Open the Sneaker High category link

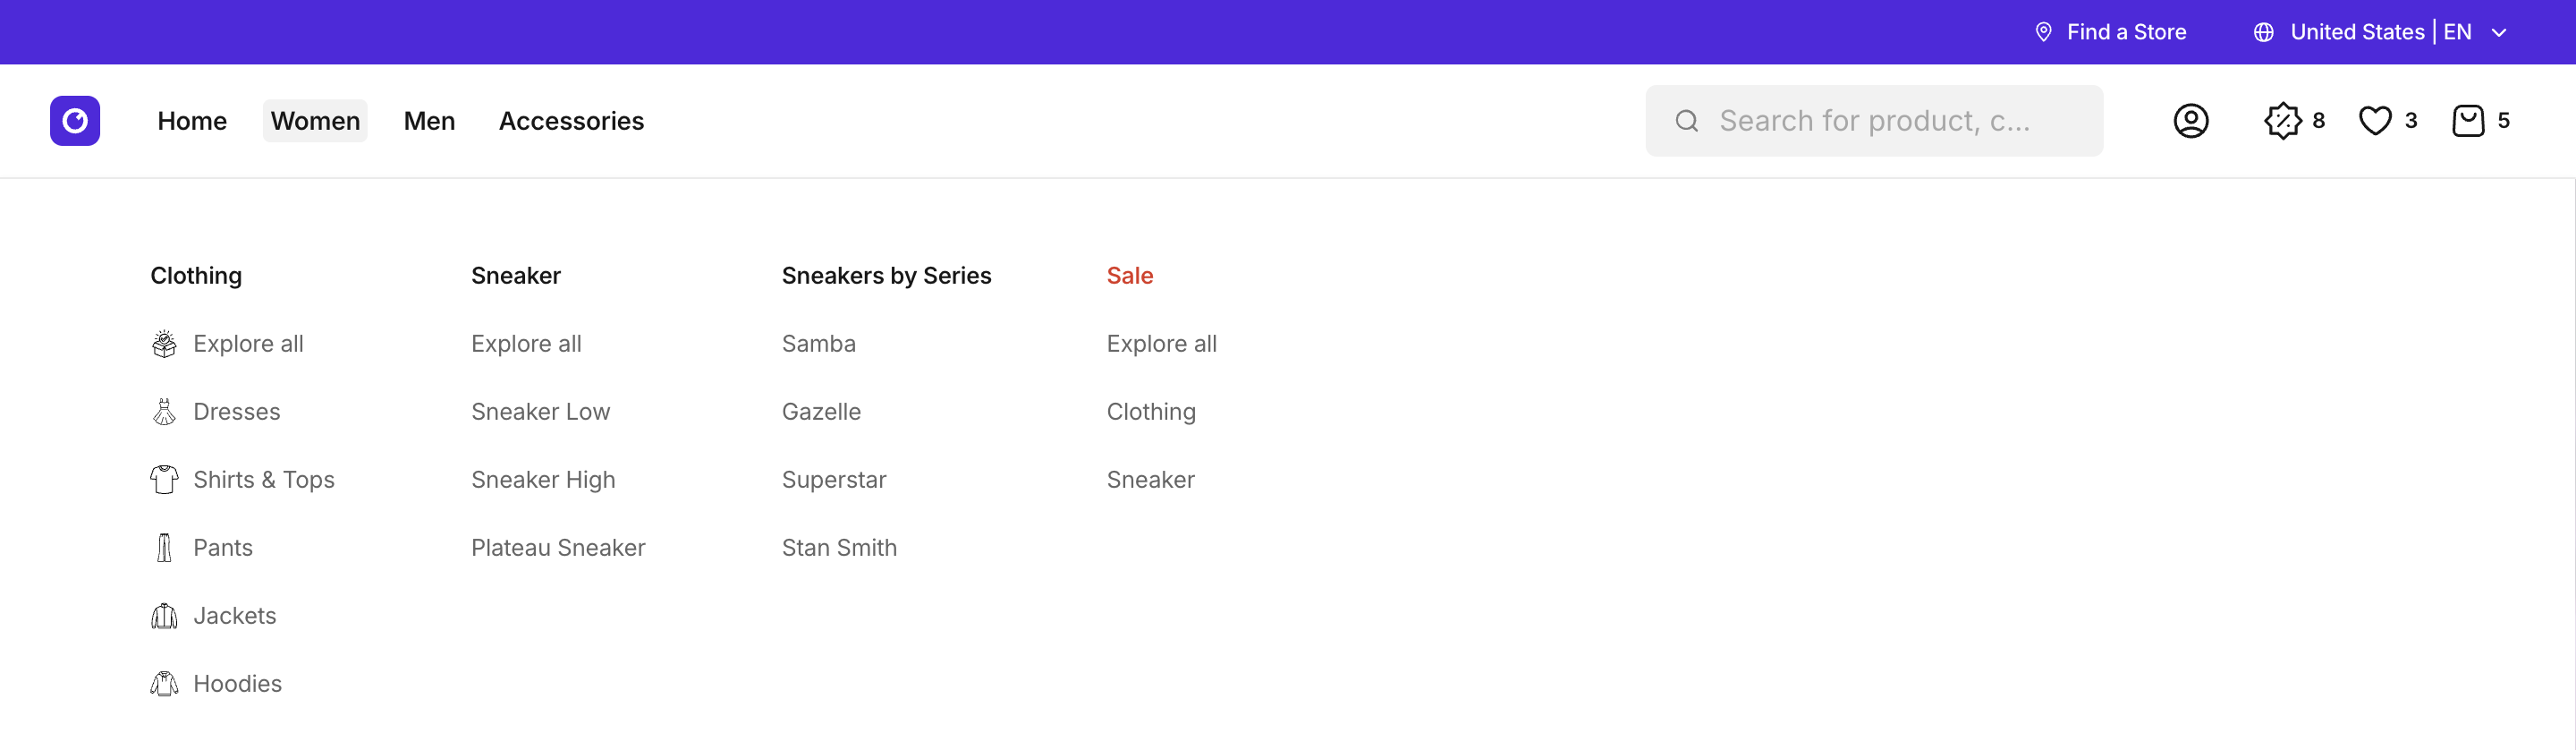pos(543,480)
